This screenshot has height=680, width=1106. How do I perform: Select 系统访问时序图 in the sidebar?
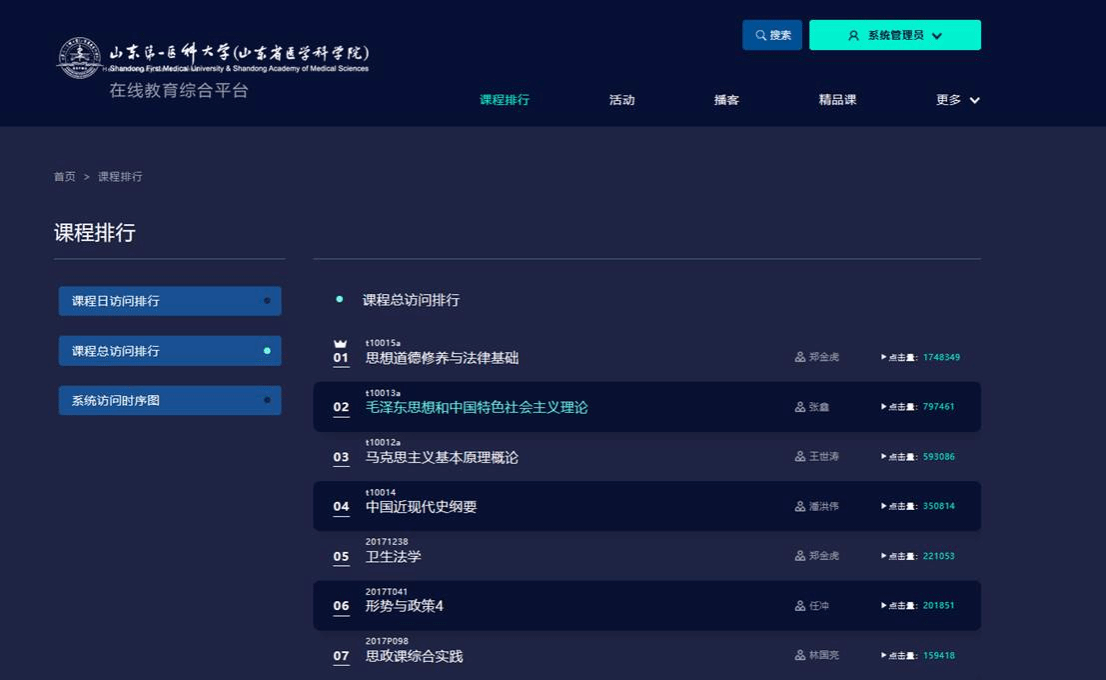[169, 401]
